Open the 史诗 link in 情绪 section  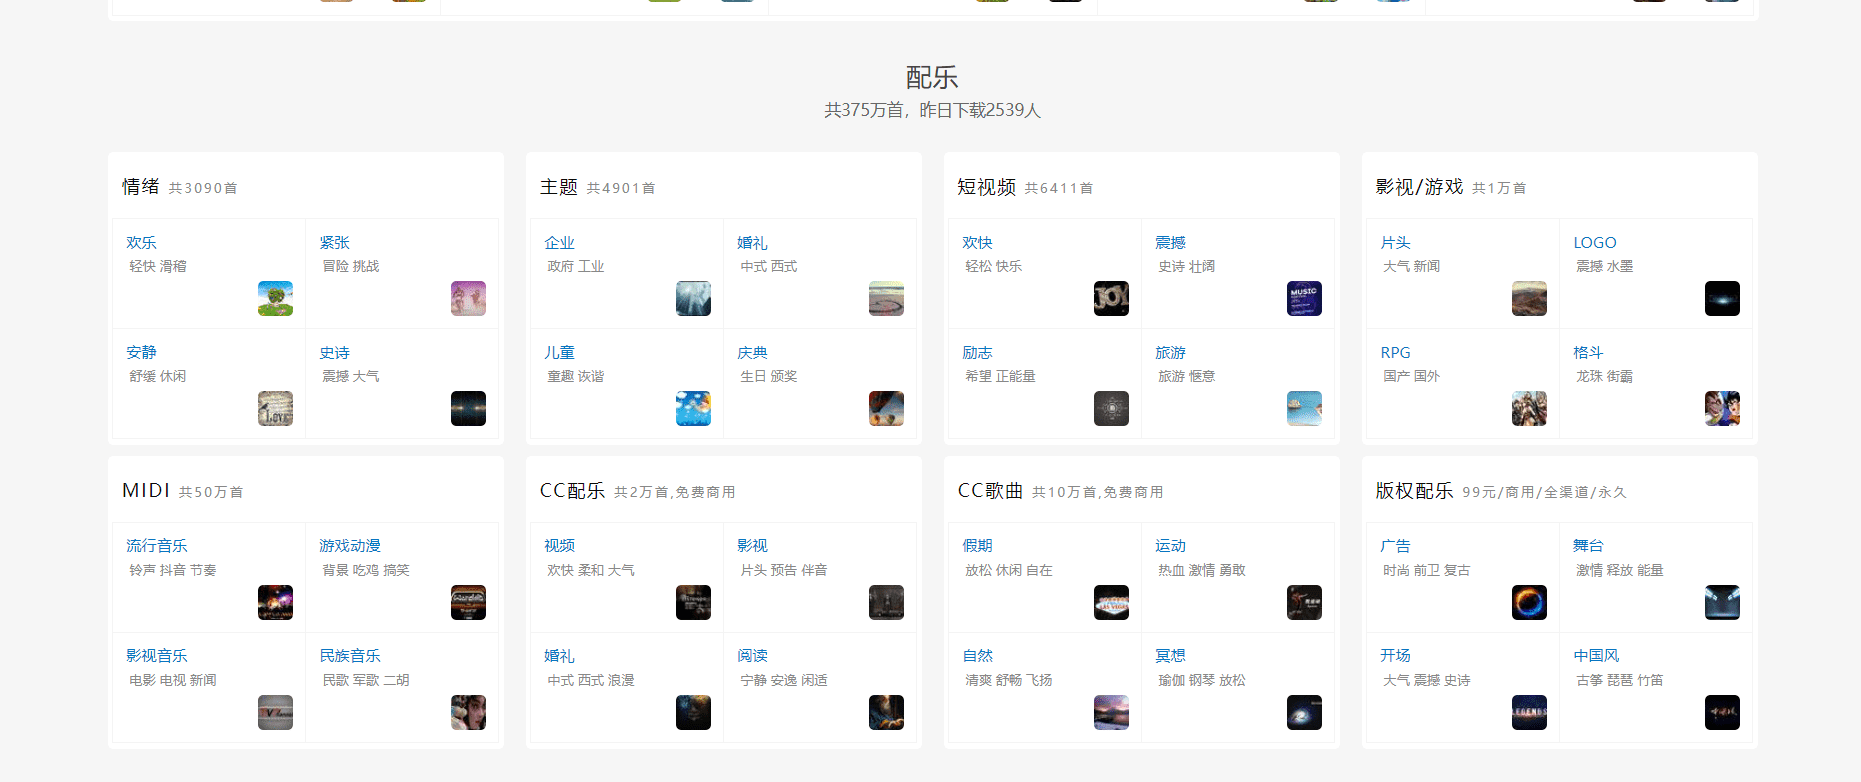click(334, 352)
